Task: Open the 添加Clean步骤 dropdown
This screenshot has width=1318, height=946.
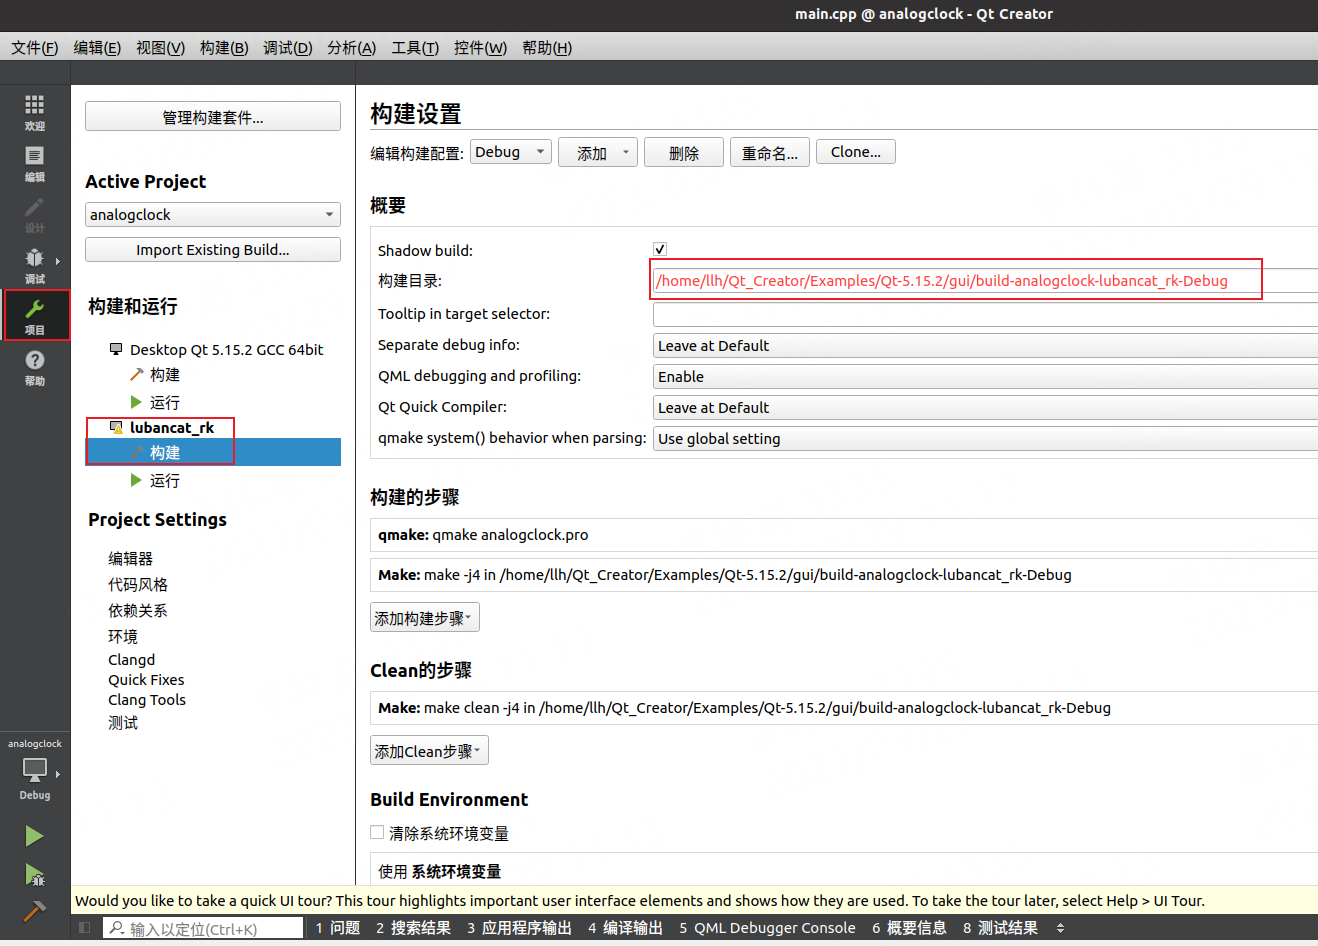Action: pos(429,751)
